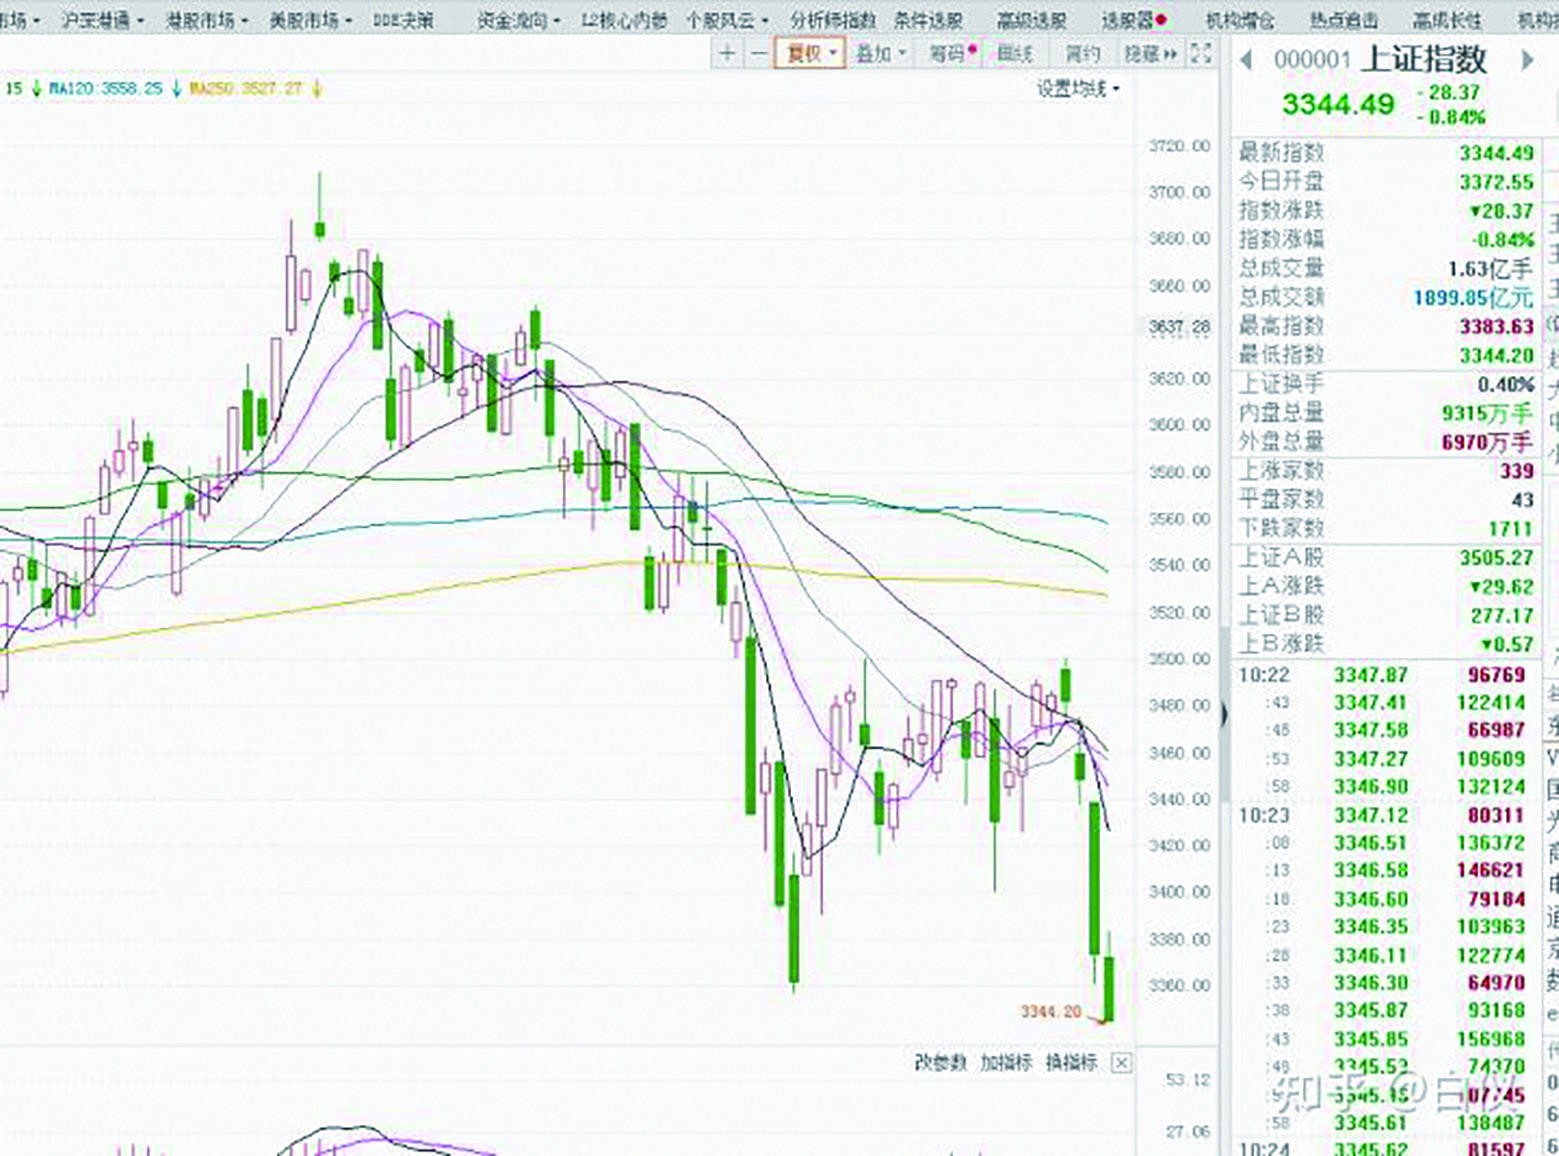Open the 资金流向 fund flow dropdown
Image resolution: width=1559 pixels, height=1156 pixels.
(x=510, y=17)
